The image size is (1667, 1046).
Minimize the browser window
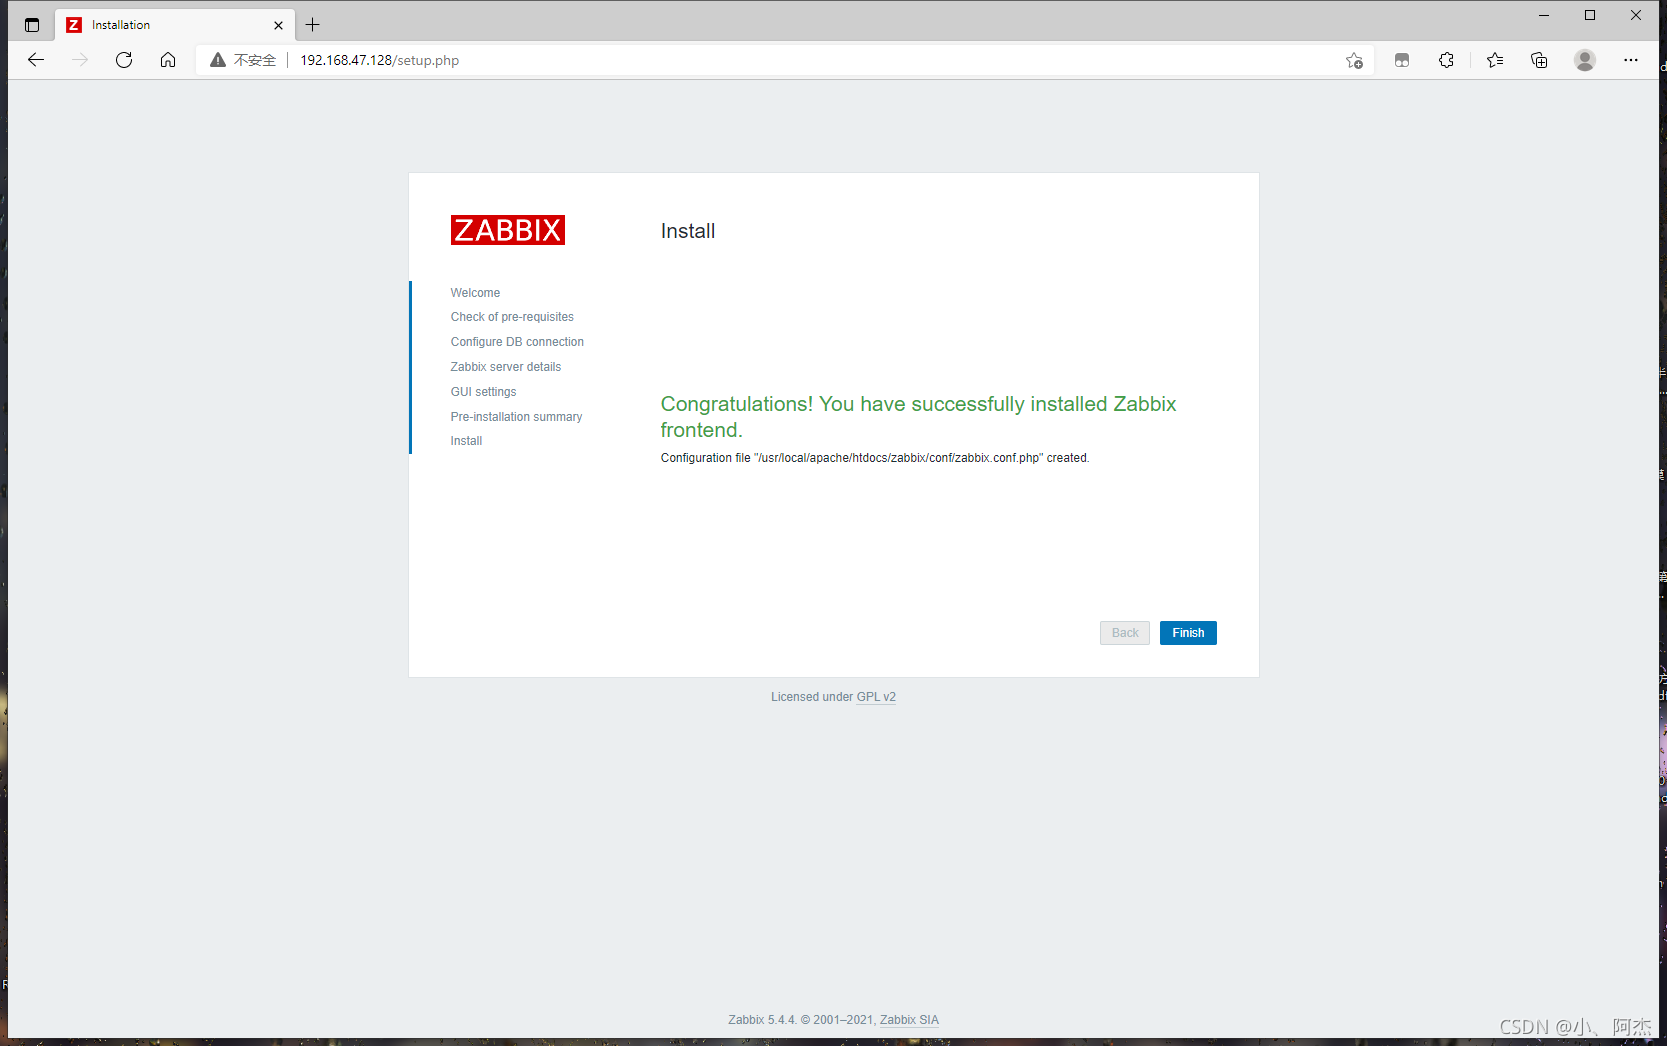[x=1544, y=15]
